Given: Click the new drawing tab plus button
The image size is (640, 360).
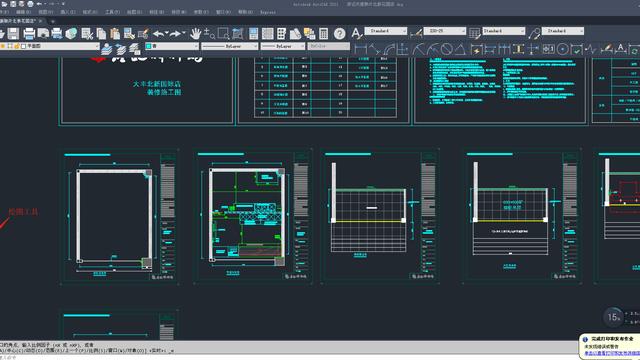Looking at the screenshot, I should point(53,21).
